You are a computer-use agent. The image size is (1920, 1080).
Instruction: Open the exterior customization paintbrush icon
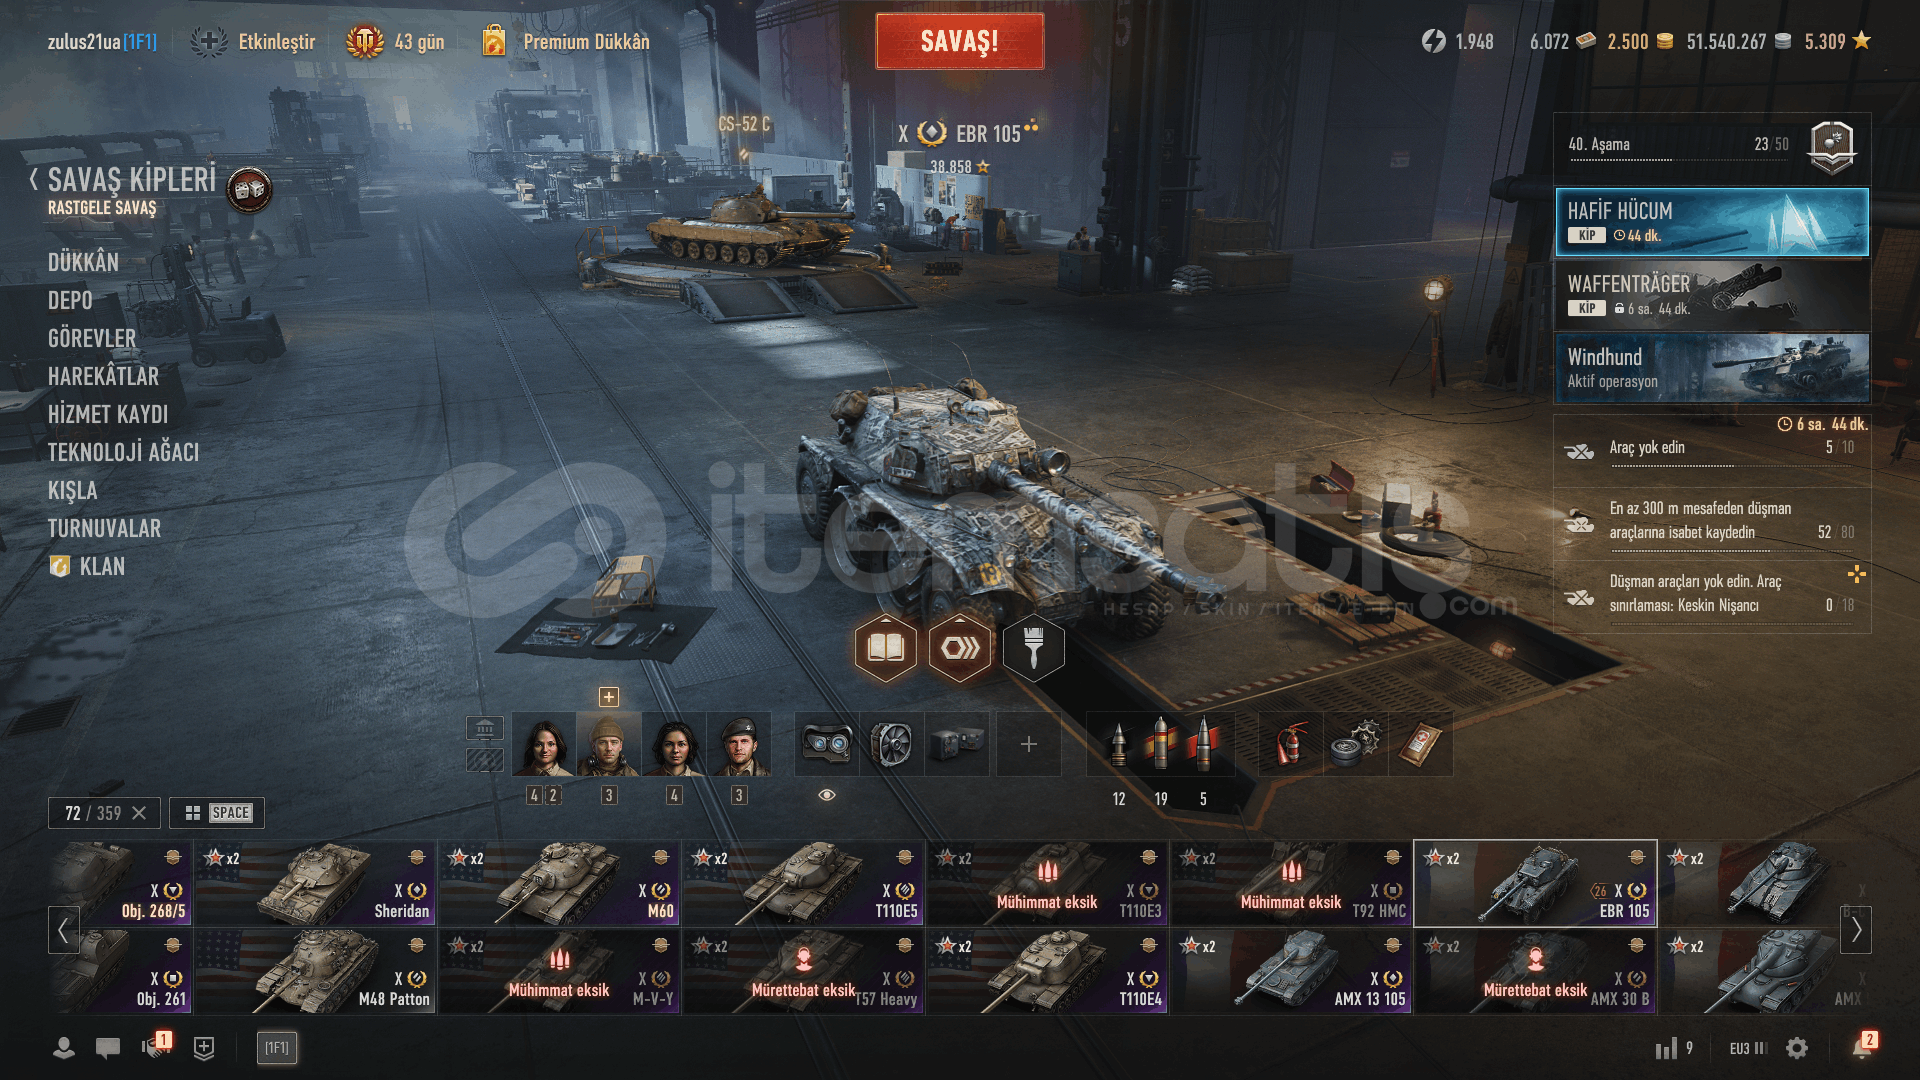[1033, 649]
